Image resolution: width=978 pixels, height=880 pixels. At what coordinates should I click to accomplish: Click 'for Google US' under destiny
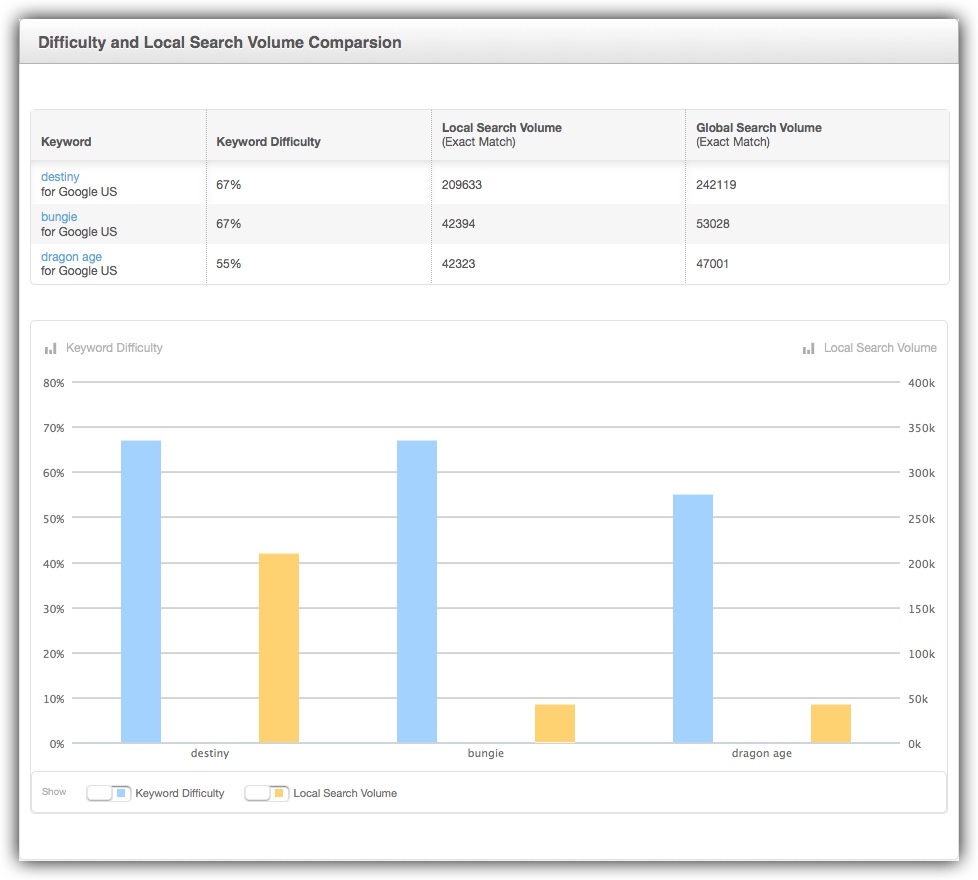pos(79,192)
